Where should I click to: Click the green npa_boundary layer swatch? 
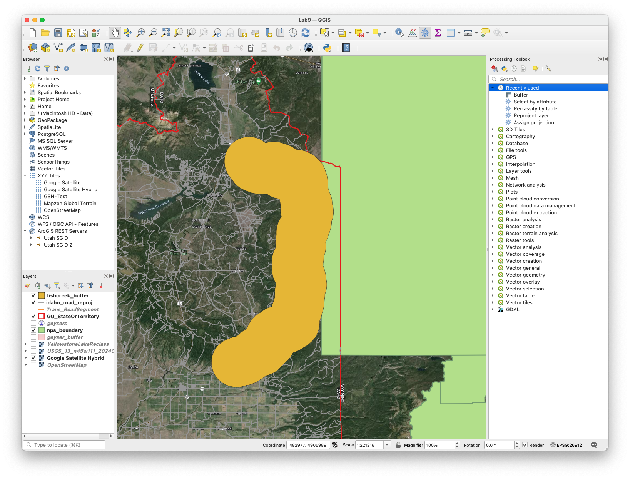click(x=41, y=330)
